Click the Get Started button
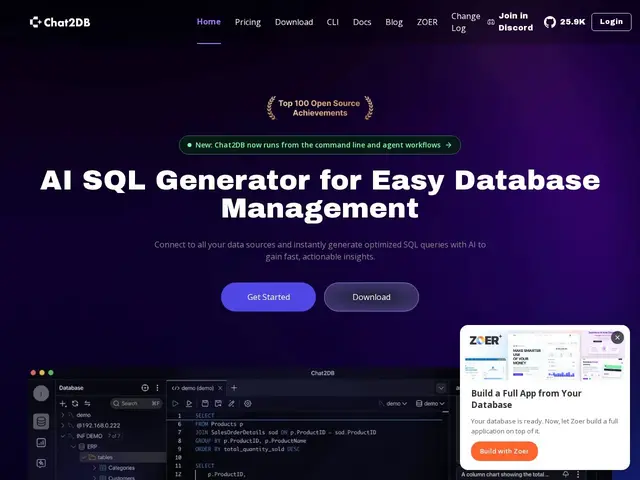 tap(268, 297)
